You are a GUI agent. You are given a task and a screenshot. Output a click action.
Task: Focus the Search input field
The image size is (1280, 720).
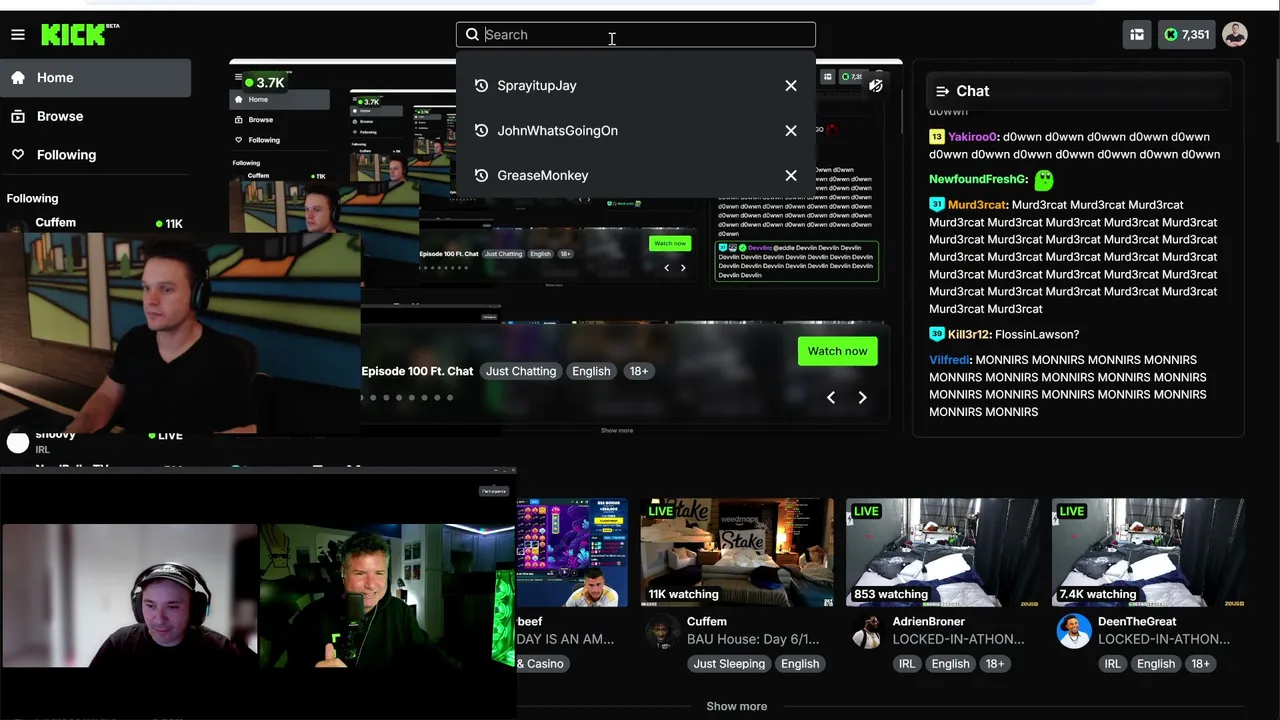coord(636,35)
